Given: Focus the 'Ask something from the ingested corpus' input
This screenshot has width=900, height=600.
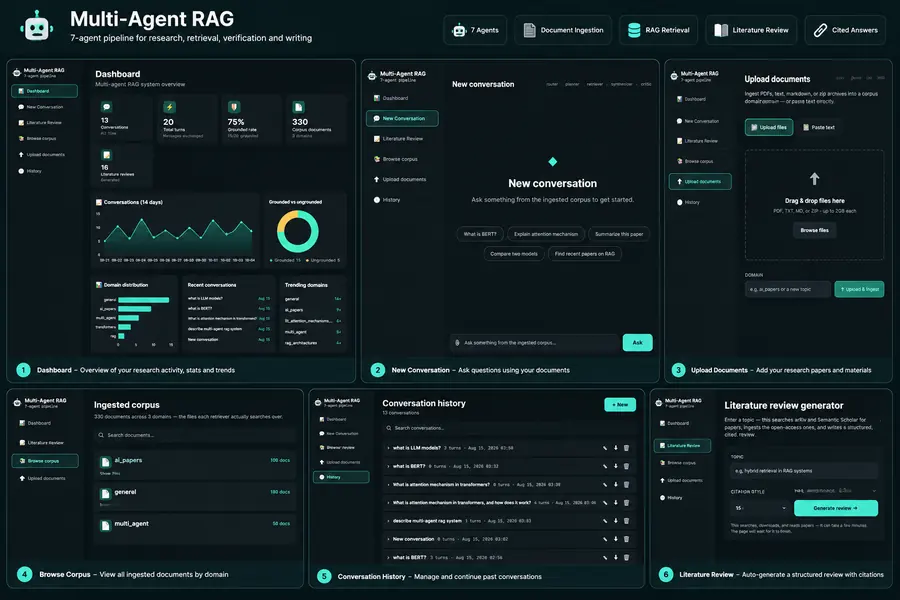Looking at the screenshot, I should 535,343.
